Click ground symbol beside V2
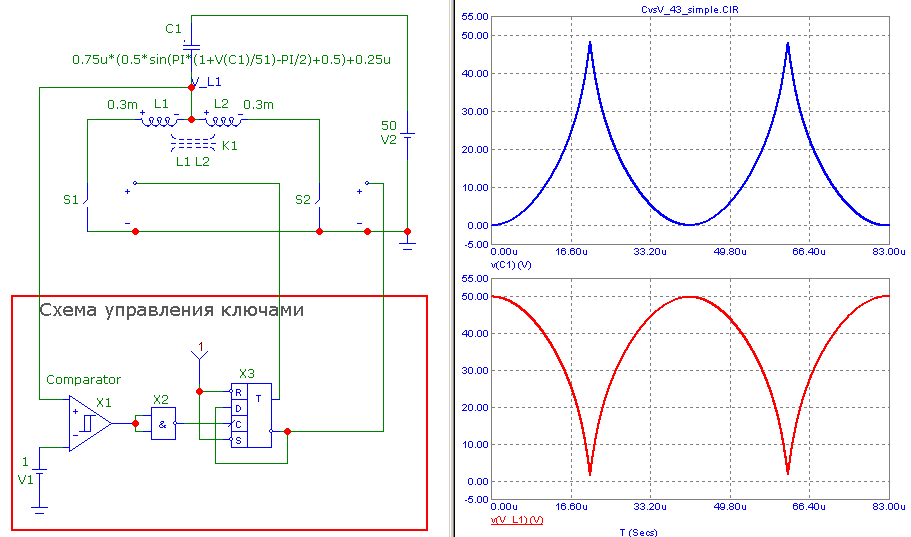 [407, 240]
